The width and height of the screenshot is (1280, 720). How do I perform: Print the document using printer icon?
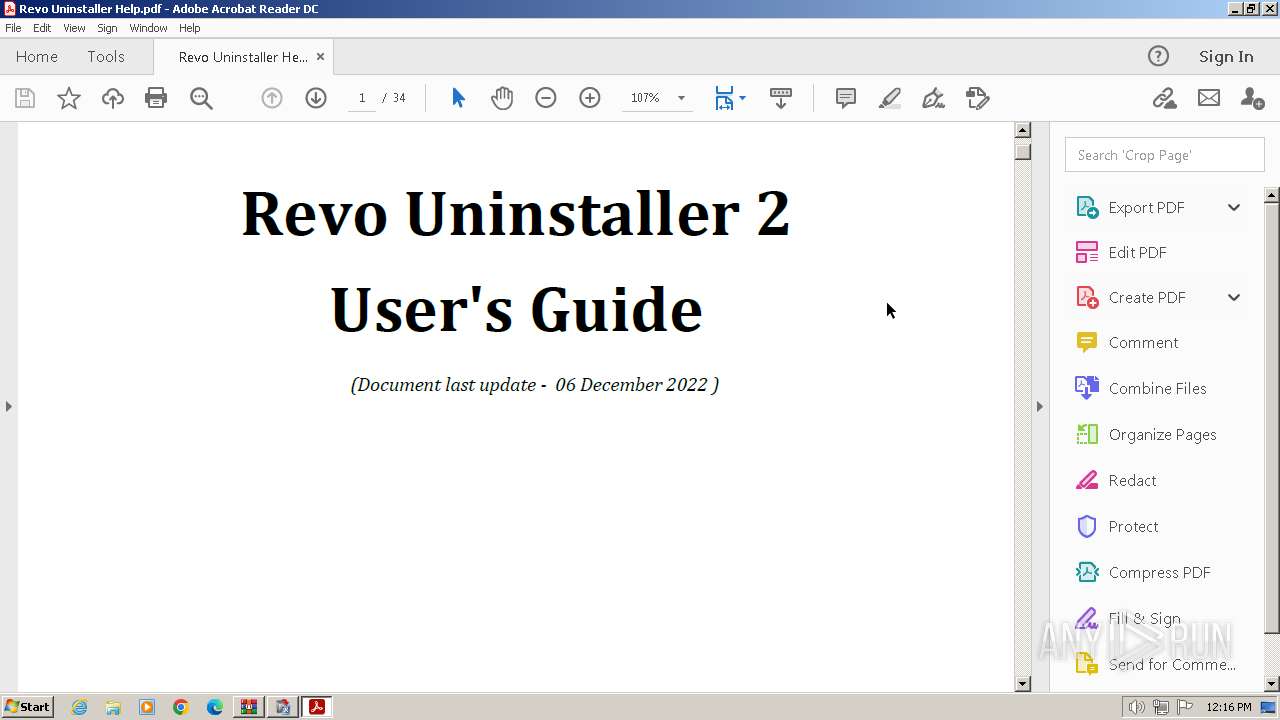tap(156, 98)
